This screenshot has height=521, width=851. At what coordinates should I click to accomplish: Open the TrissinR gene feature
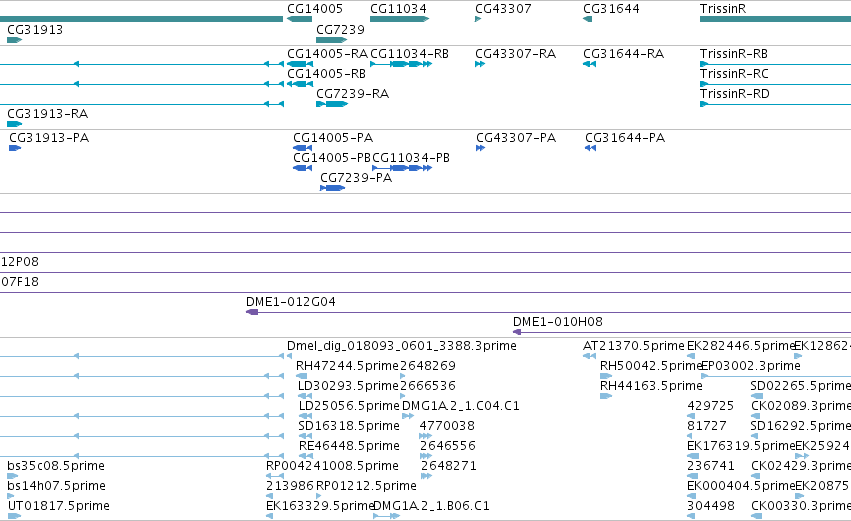776,19
